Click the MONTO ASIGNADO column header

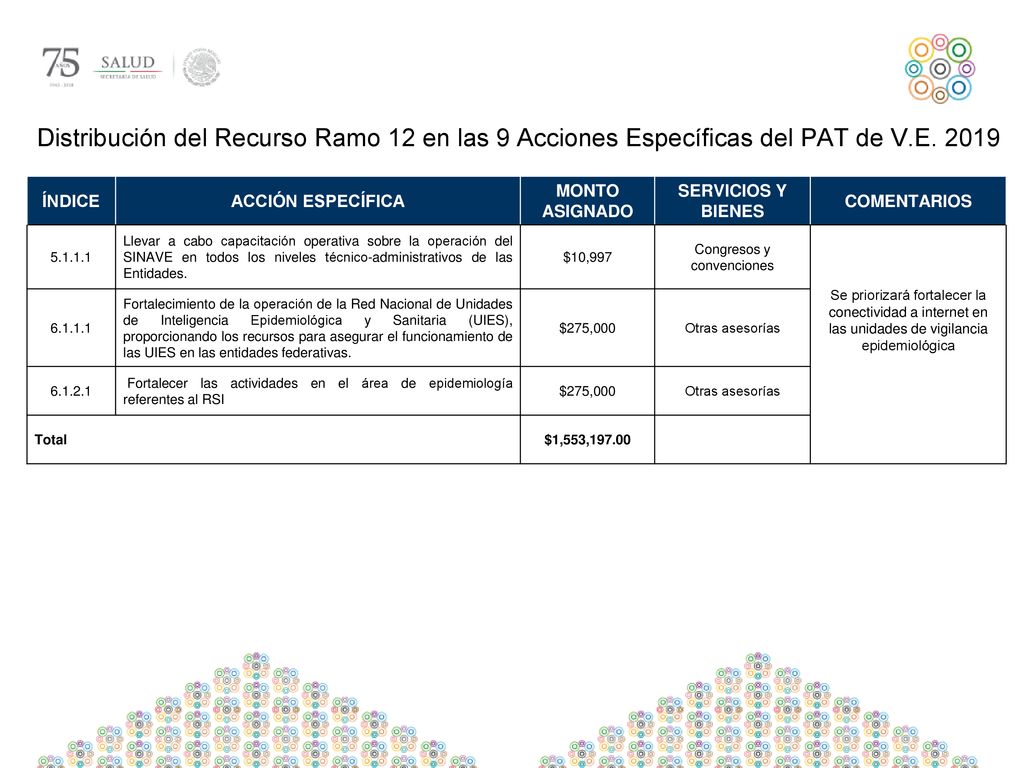[587, 201]
